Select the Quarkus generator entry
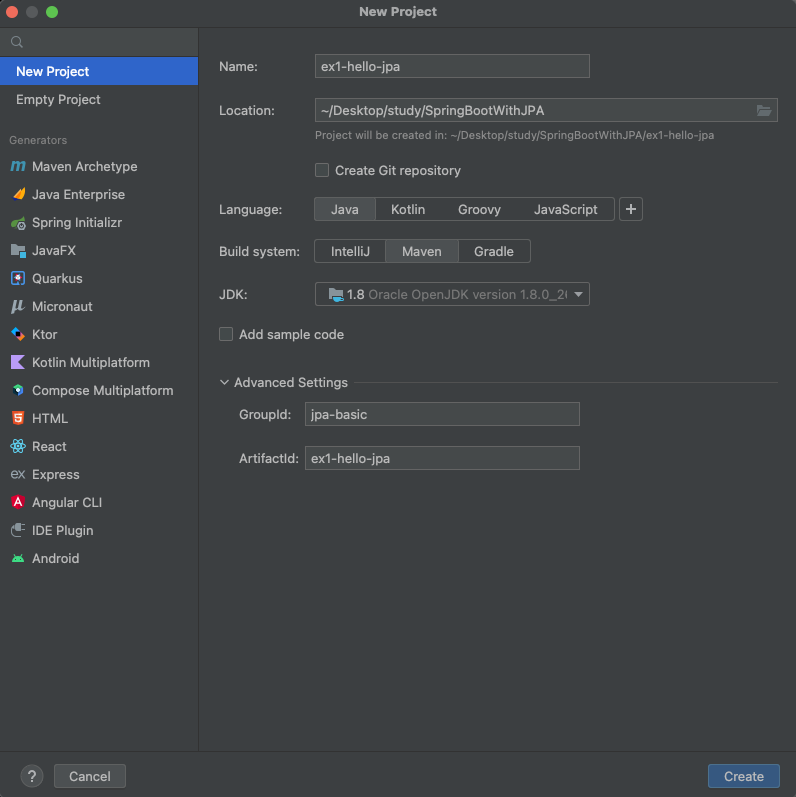The image size is (796, 797). 99,279
